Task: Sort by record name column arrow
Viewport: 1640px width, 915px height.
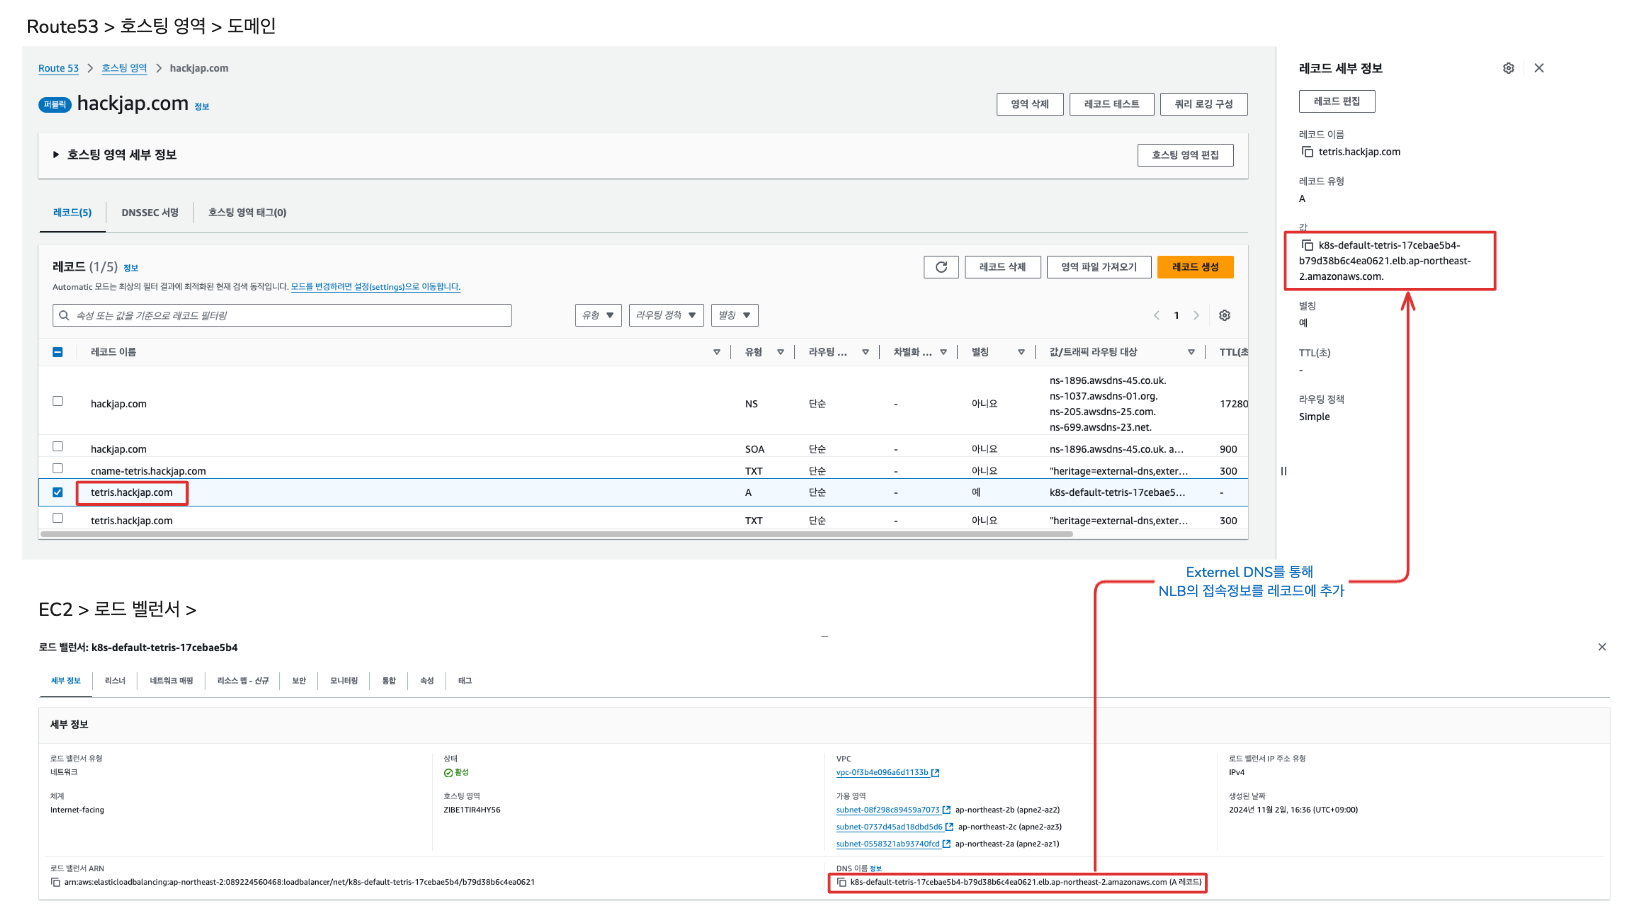Action: [x=716, y=352]
